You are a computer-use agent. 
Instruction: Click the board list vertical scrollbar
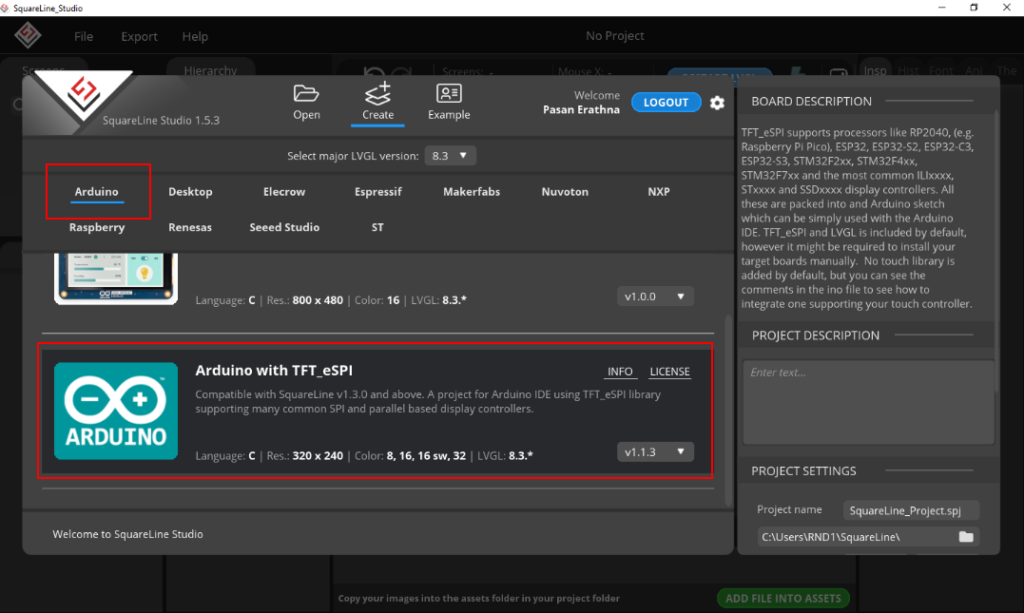(727, 410)
